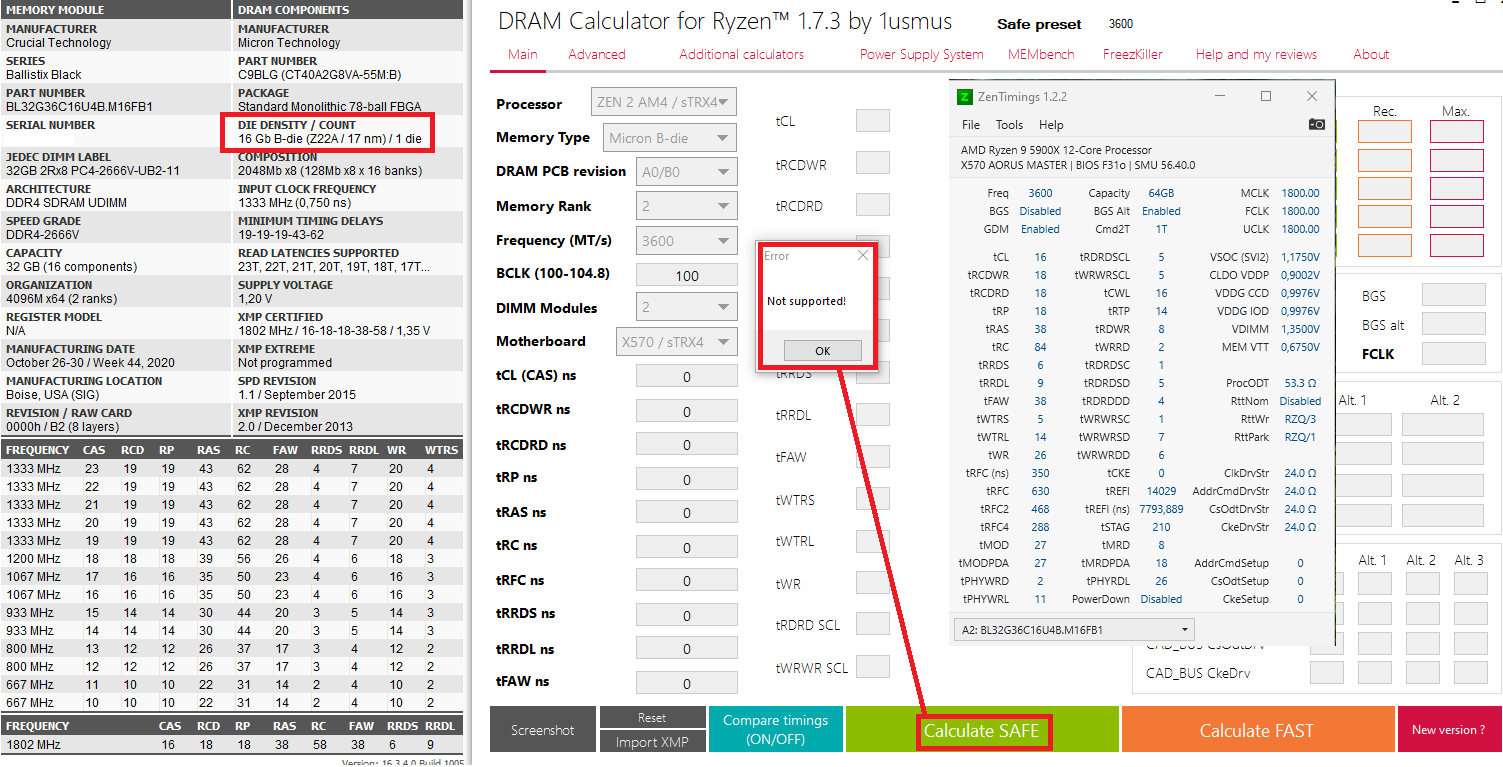Open the MEMbench tab

1043,55
